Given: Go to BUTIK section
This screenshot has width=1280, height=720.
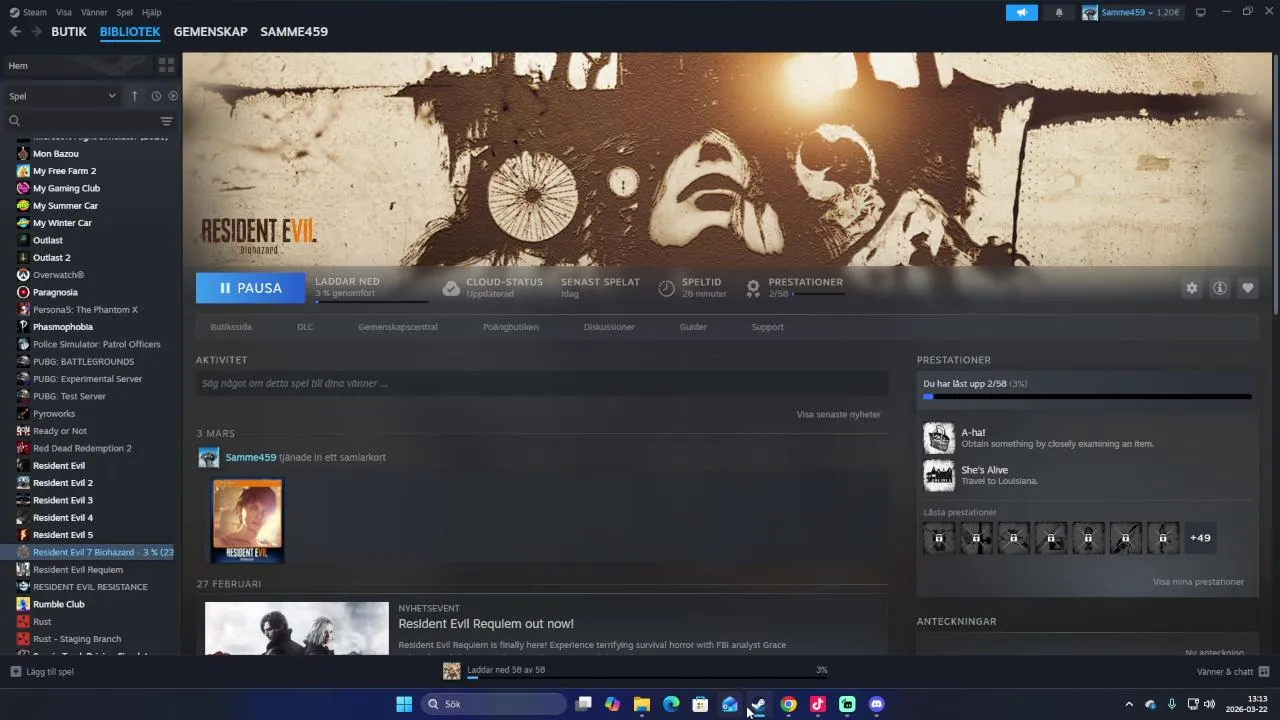Looking at the screenshot, I should (x=69, y=31).
